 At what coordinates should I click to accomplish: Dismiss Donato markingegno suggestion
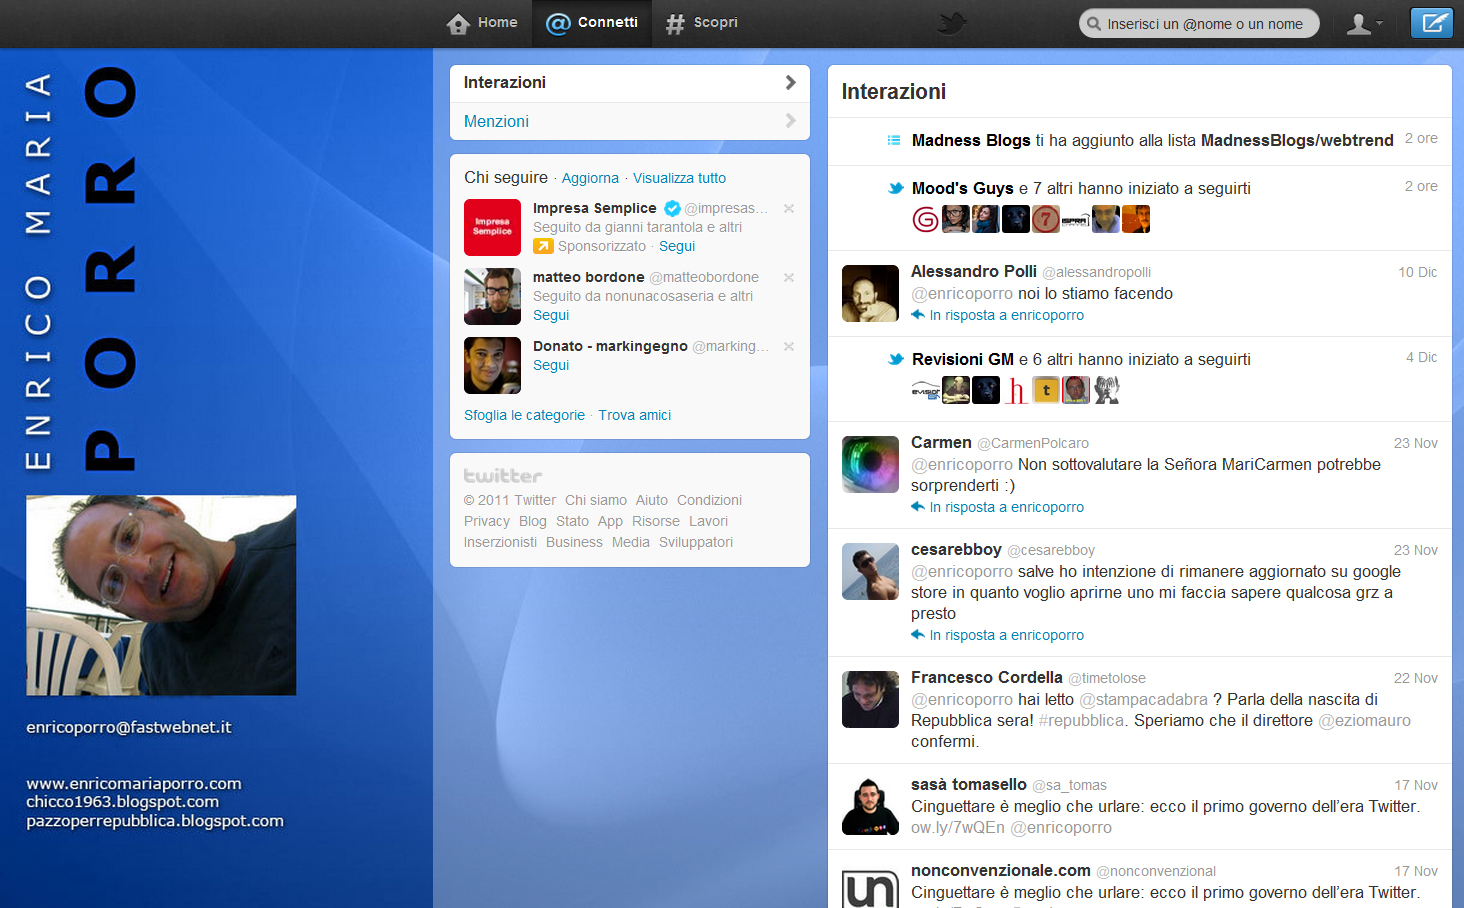click(789, 346)
